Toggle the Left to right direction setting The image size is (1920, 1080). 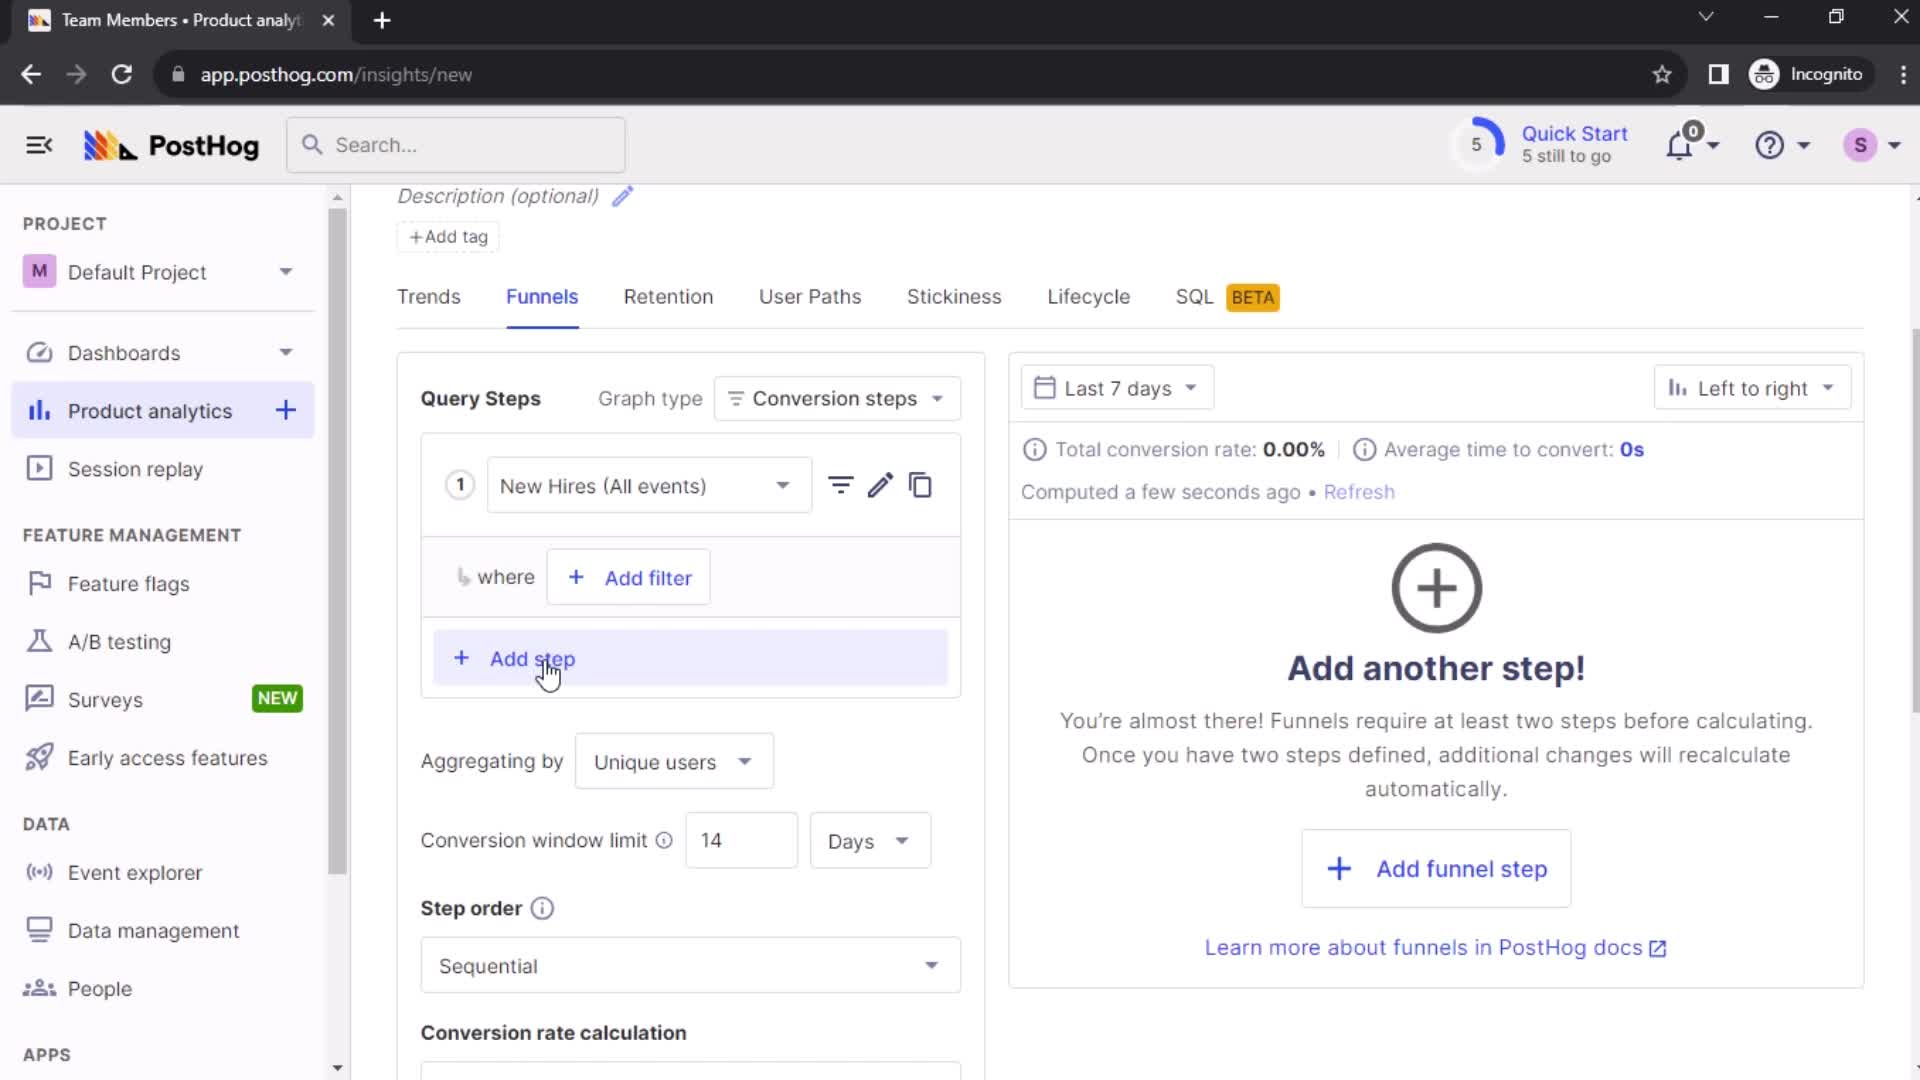[1751, 388]
